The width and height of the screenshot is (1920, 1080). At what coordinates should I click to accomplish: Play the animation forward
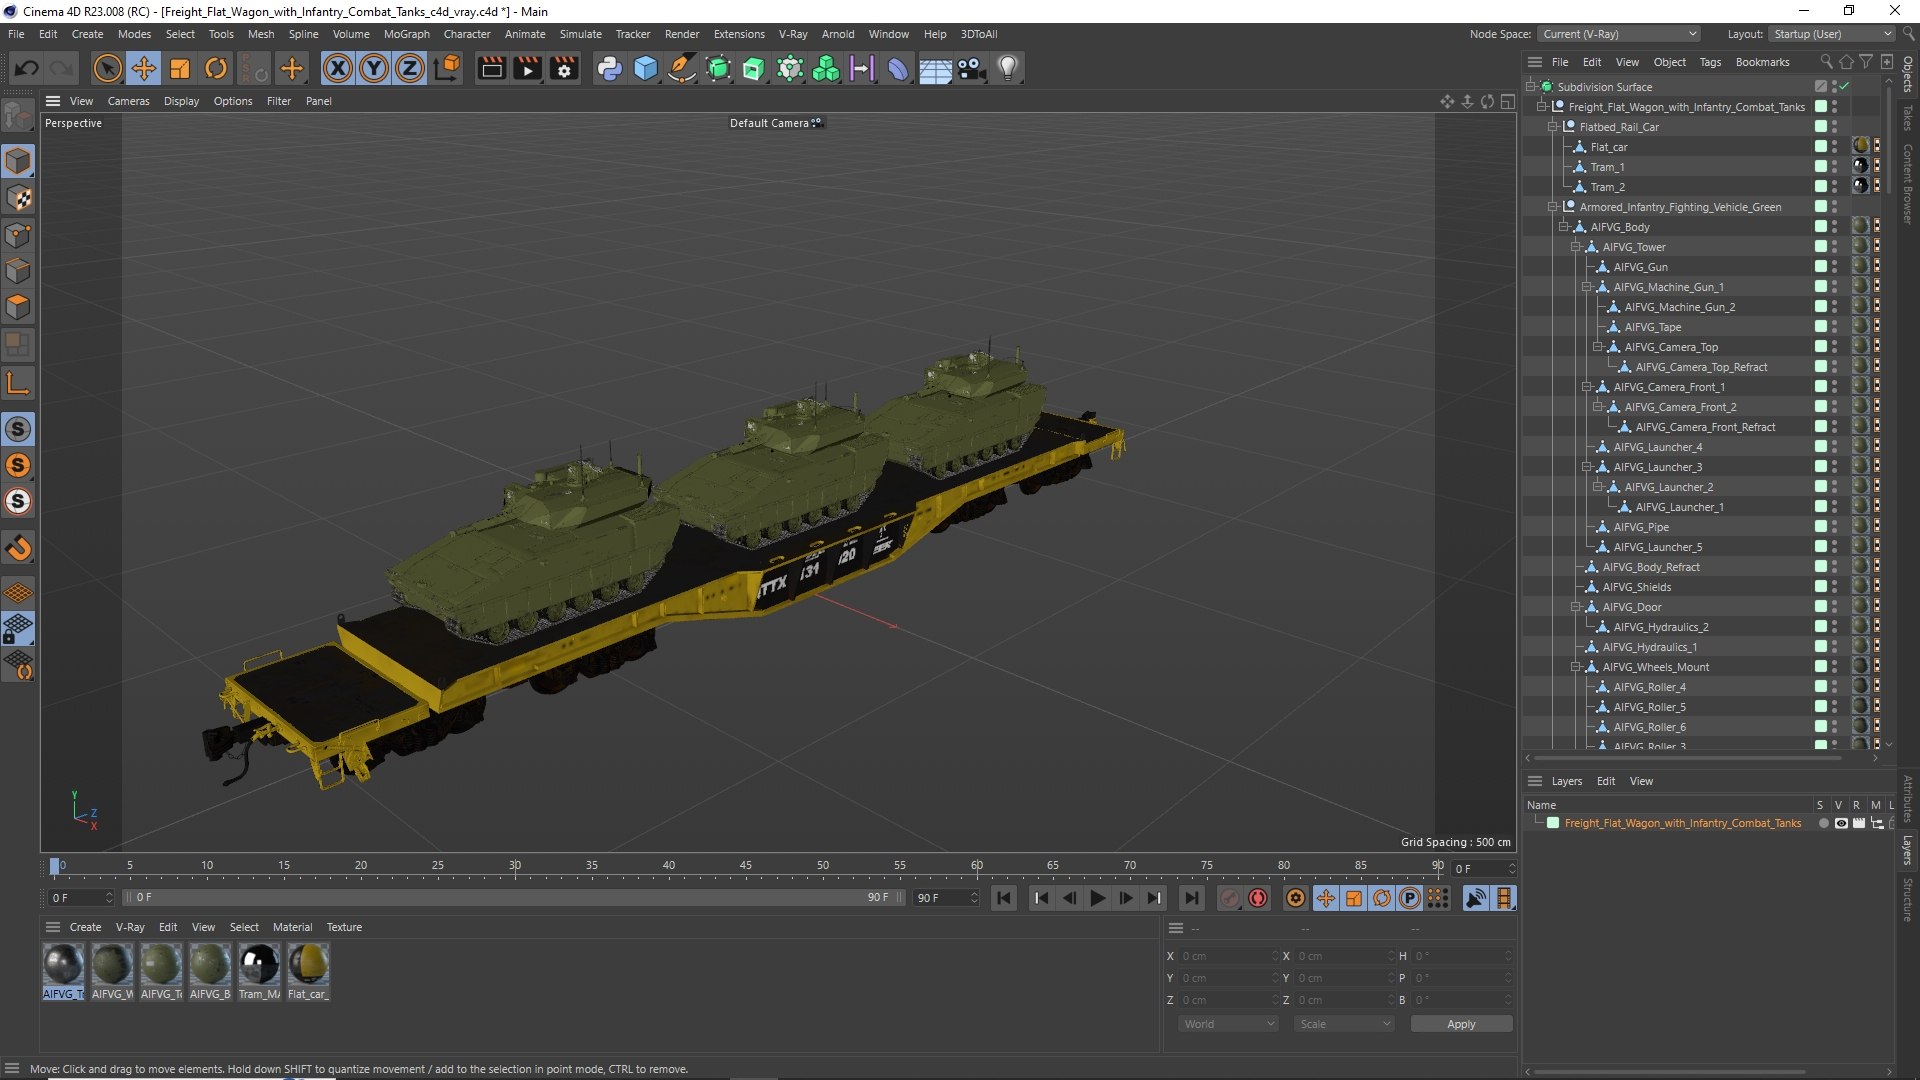(1097, 898)
